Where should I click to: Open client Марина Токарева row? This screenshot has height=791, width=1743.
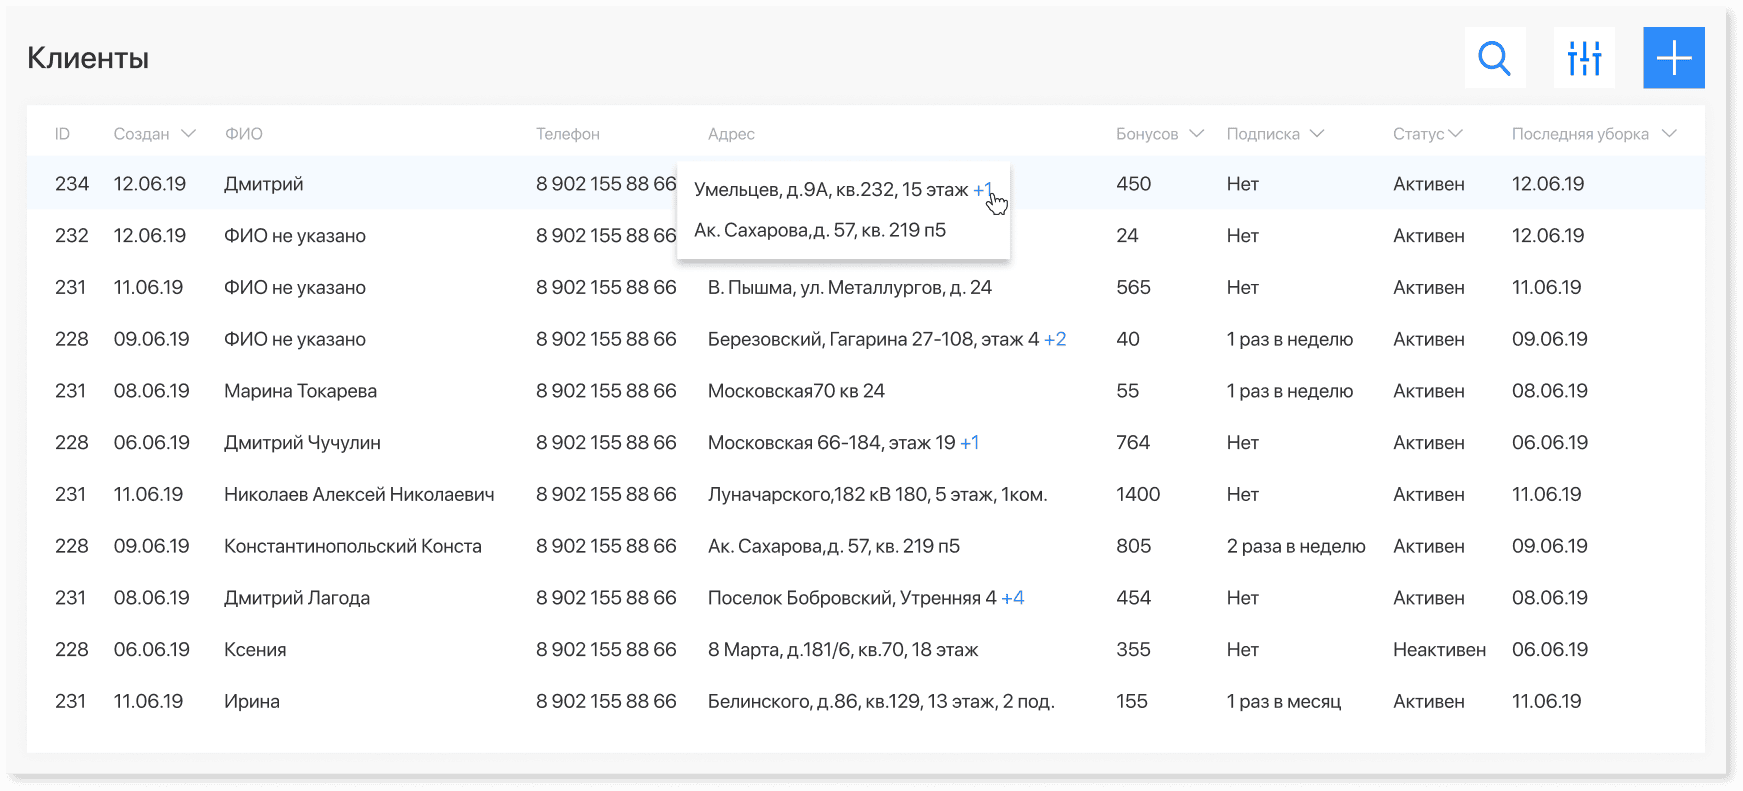click(300, 391)
